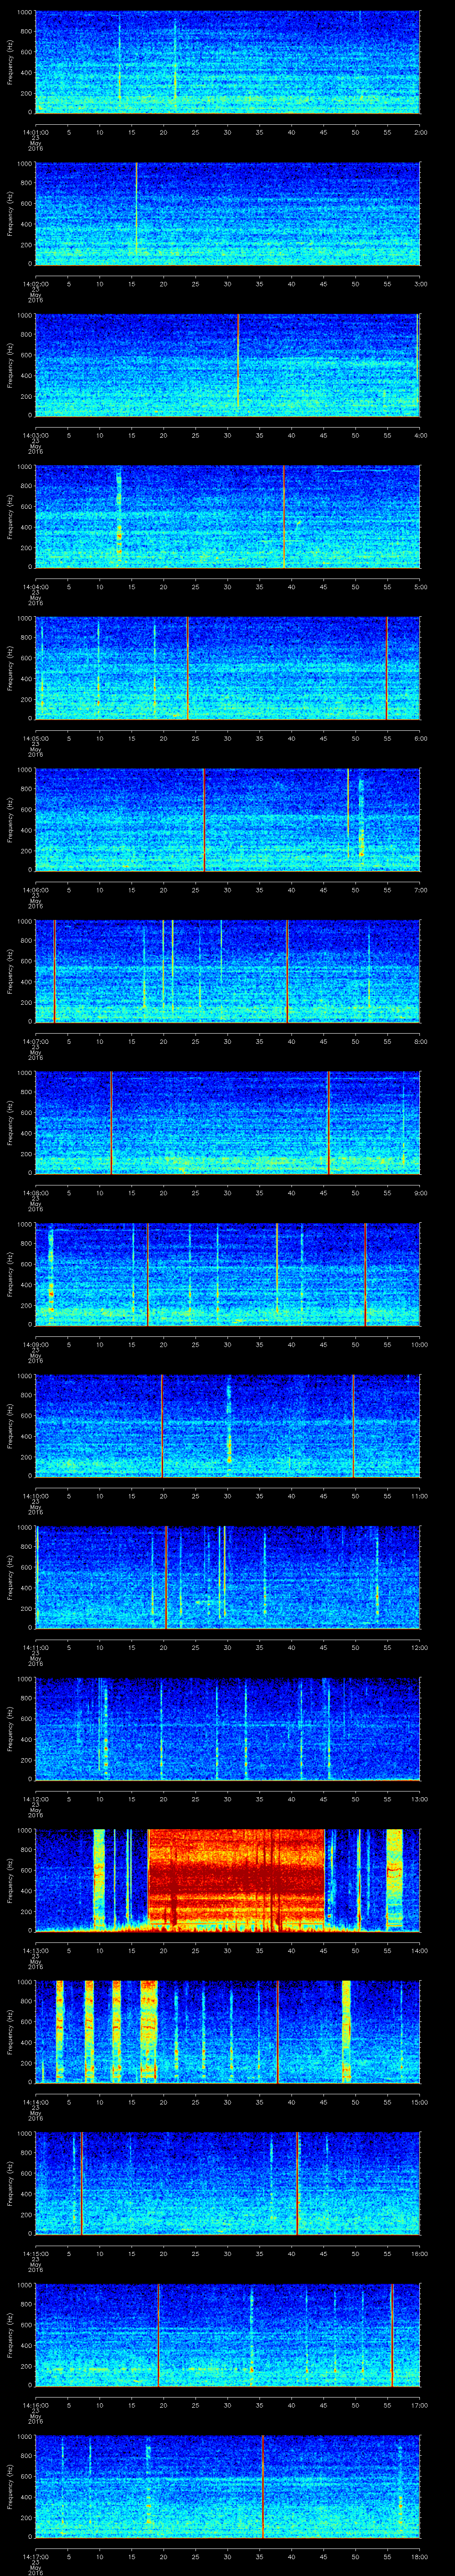Image resolution: width=455 pixels, height=2576 pixels.
Task: Select red marker at 56 seconds in 14:16 spectrogram
Action: click(x=392, y=2334)
